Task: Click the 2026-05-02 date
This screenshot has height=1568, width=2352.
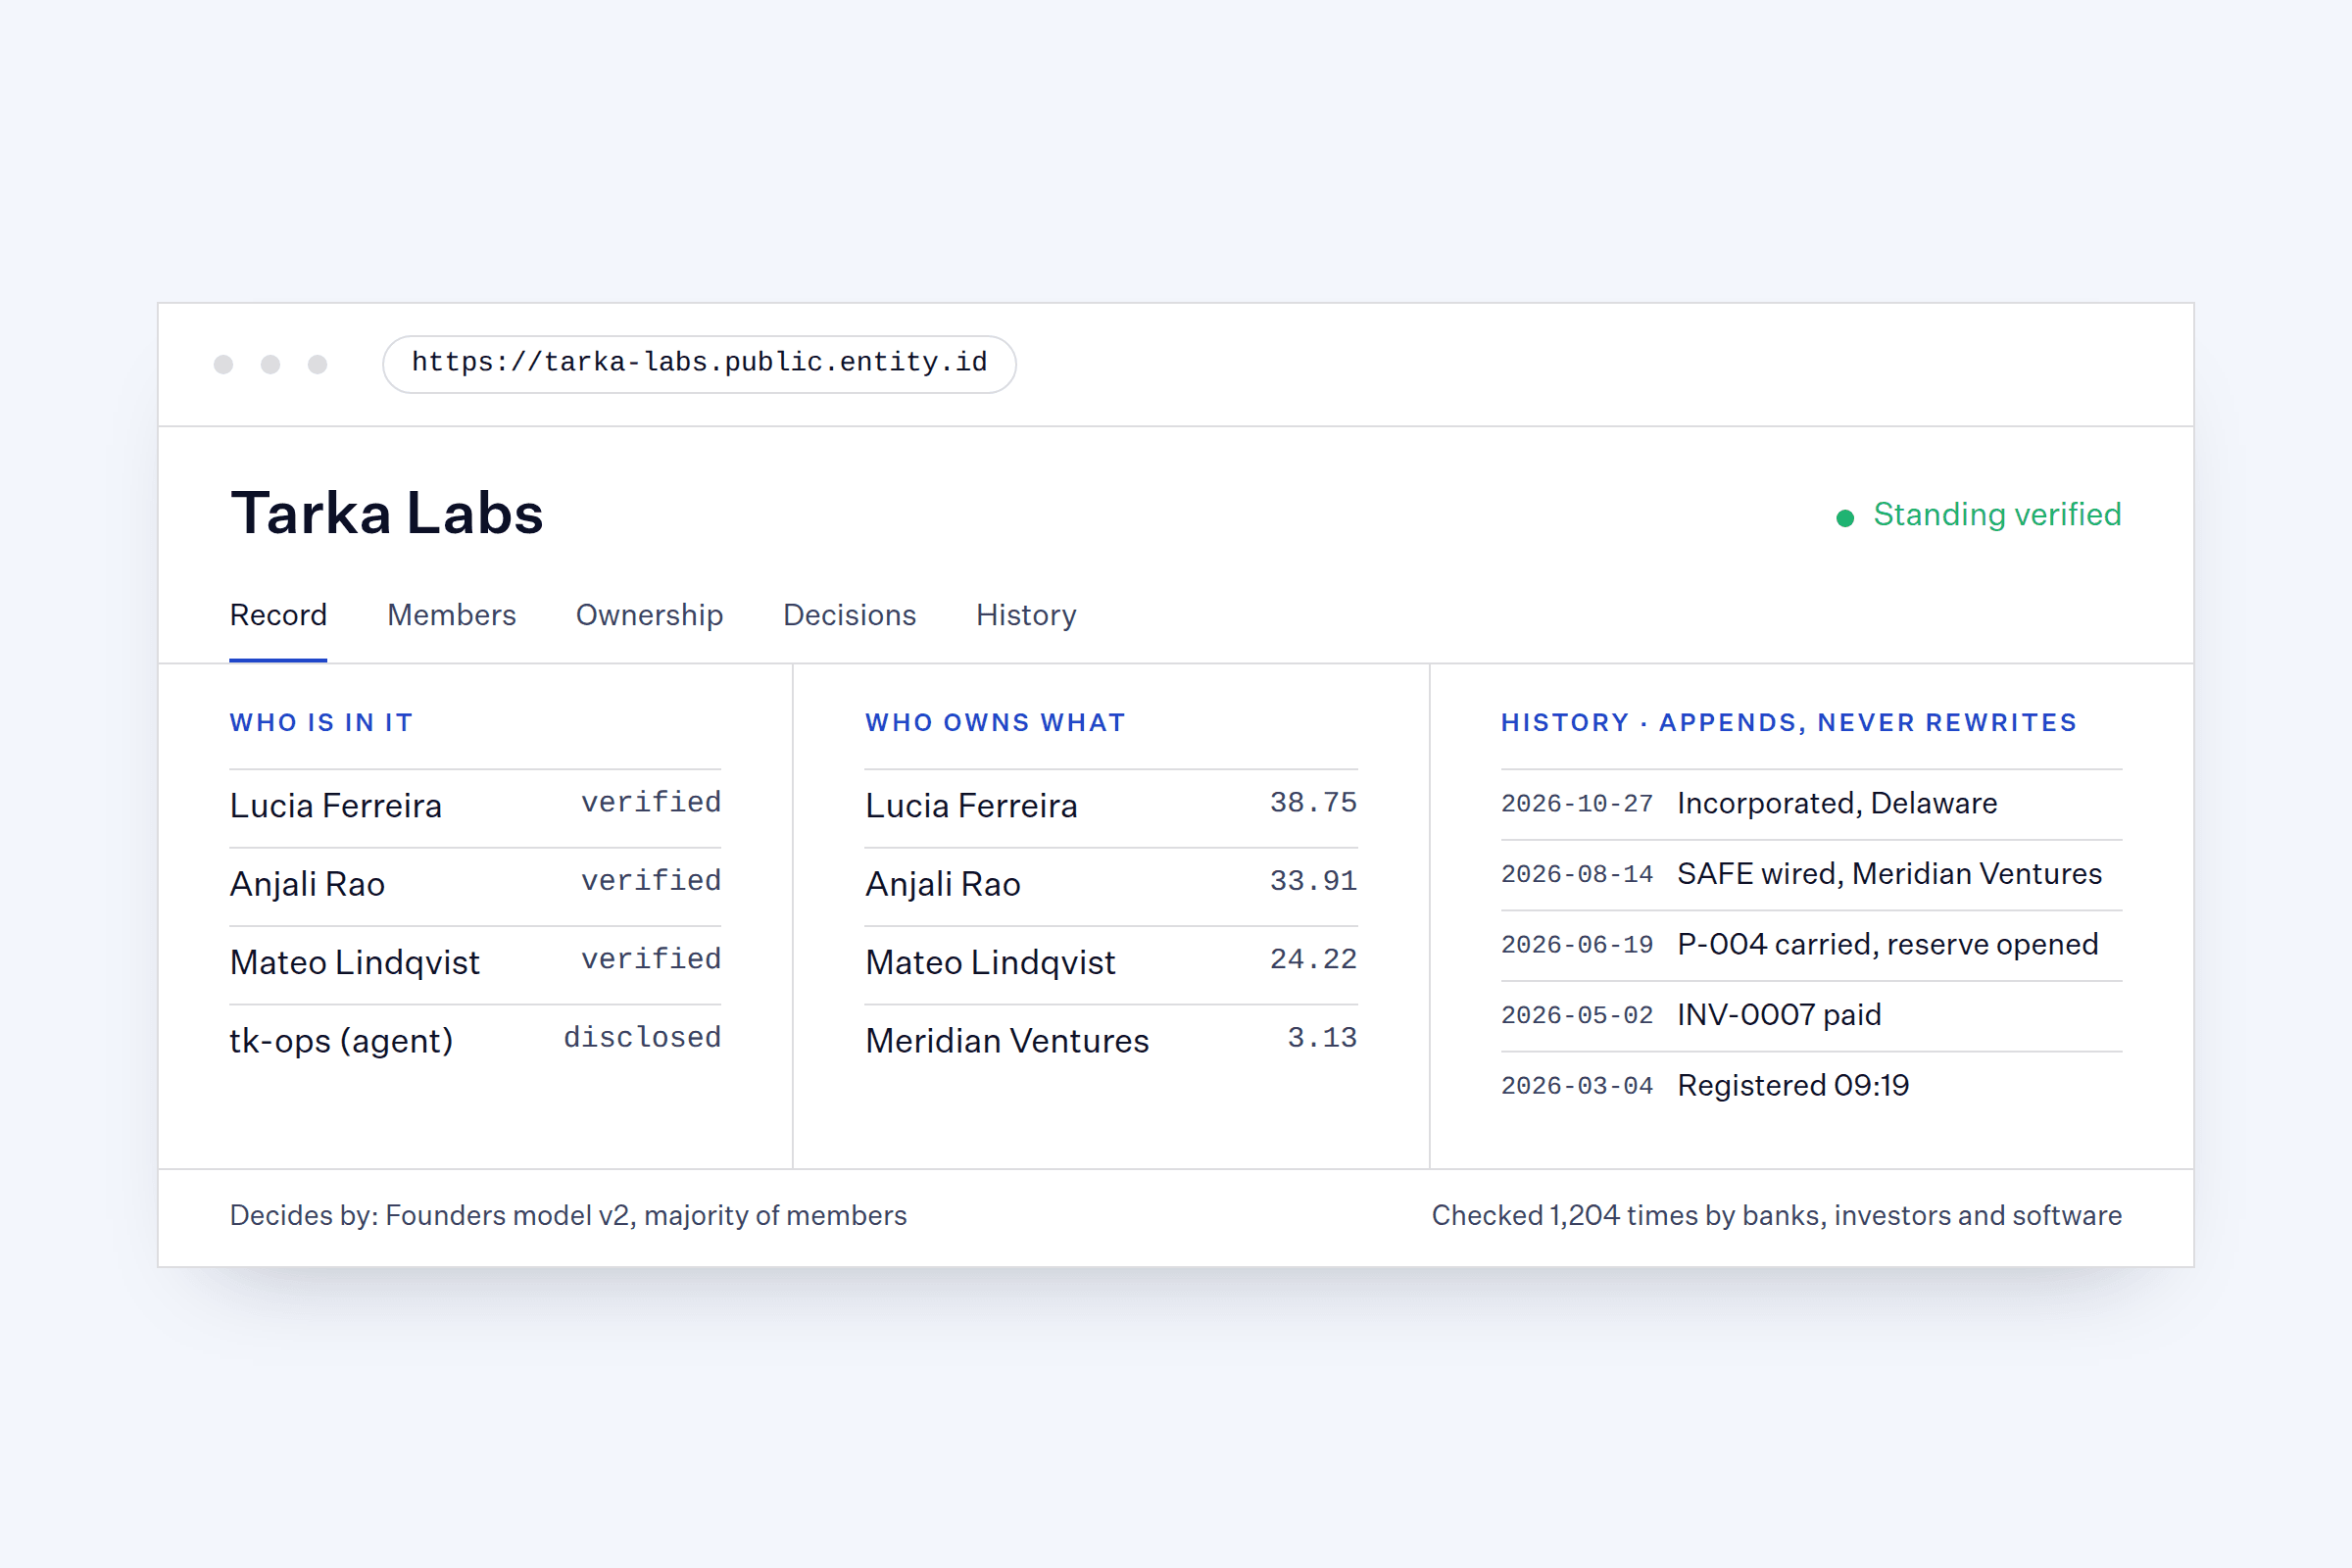Action: [x=1577, y=1016]
